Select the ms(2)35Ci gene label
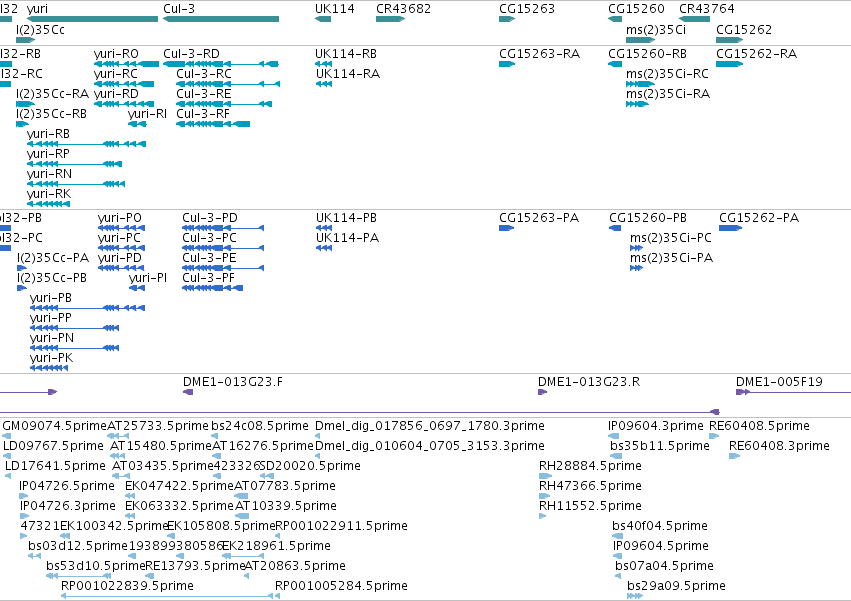Screen dimensions: 851x601 pyautogui.click(x=656, y=29)
